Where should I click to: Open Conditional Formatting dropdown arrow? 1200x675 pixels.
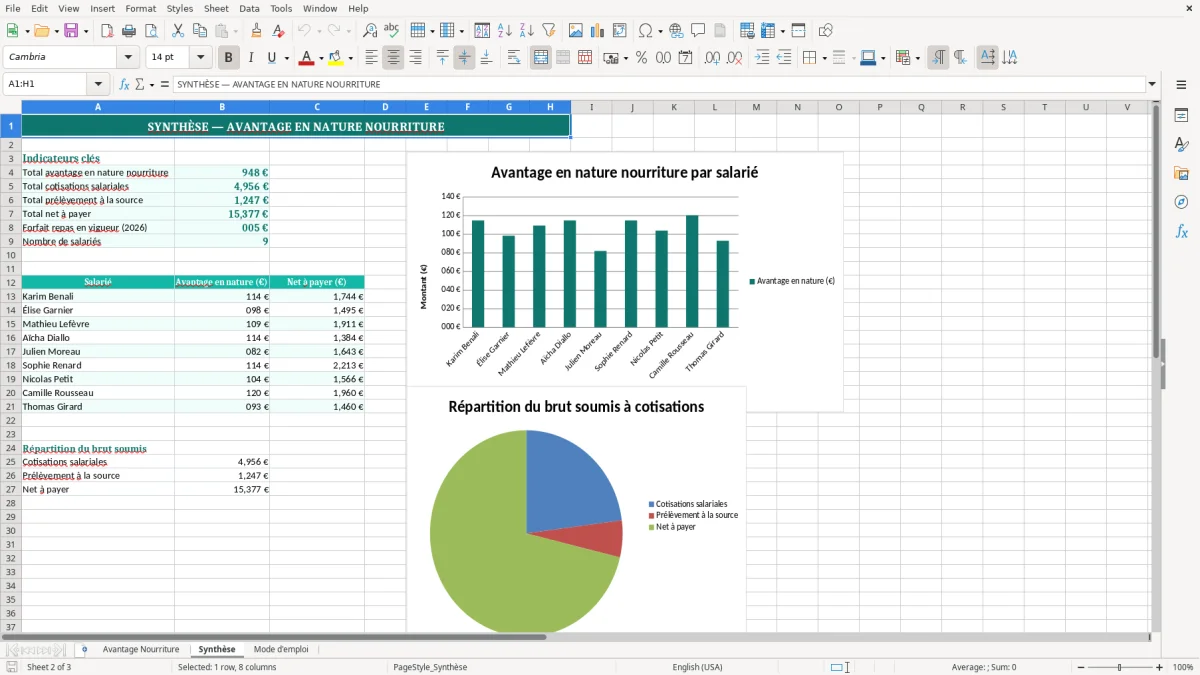pos(917,58)
